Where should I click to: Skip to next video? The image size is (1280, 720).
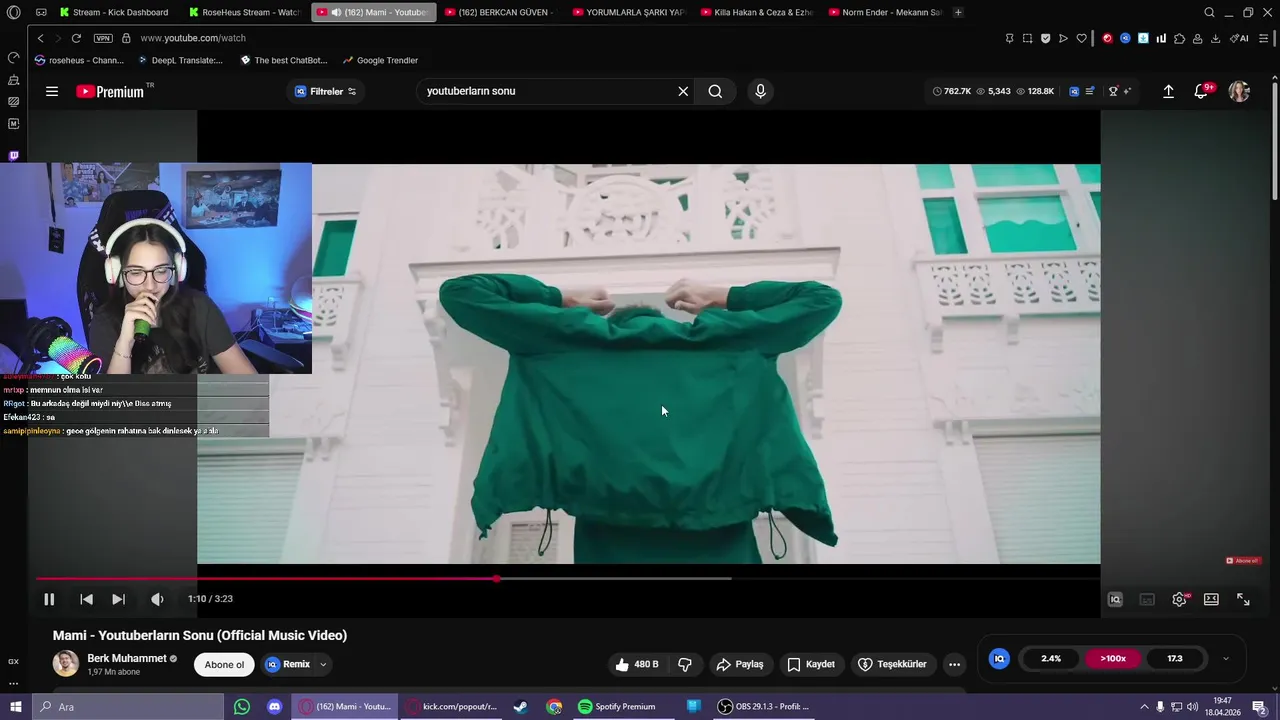[x=118, y=599]
